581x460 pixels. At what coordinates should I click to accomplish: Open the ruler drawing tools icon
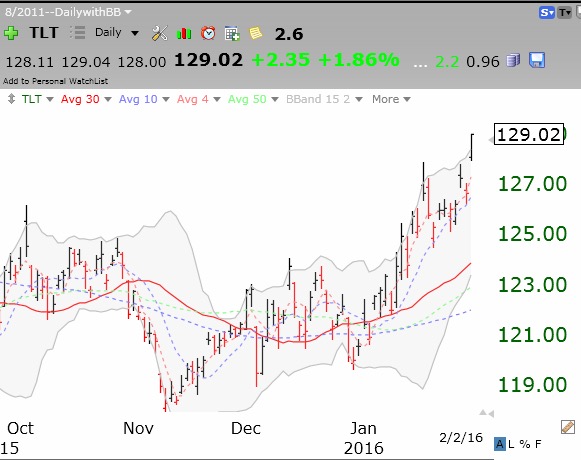(x=568, y=427)
